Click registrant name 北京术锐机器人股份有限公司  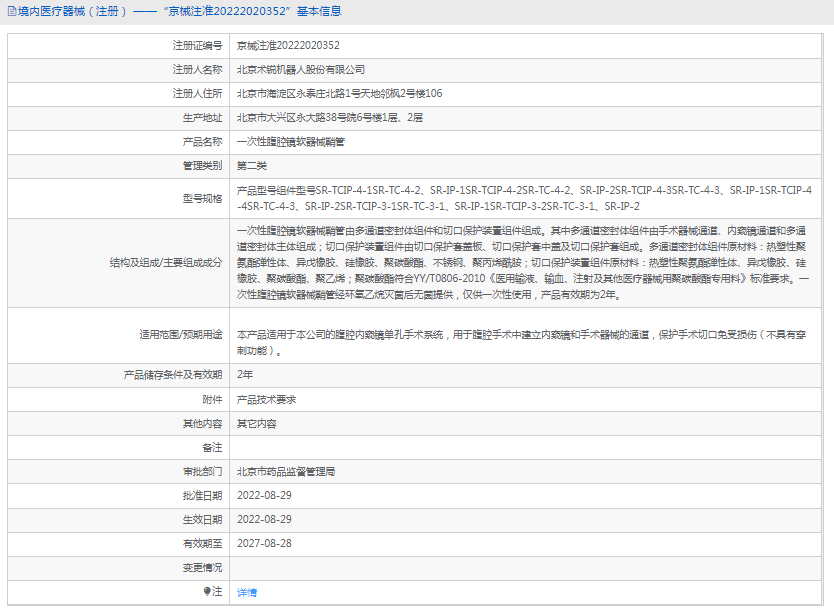click(x=301, y=70)
